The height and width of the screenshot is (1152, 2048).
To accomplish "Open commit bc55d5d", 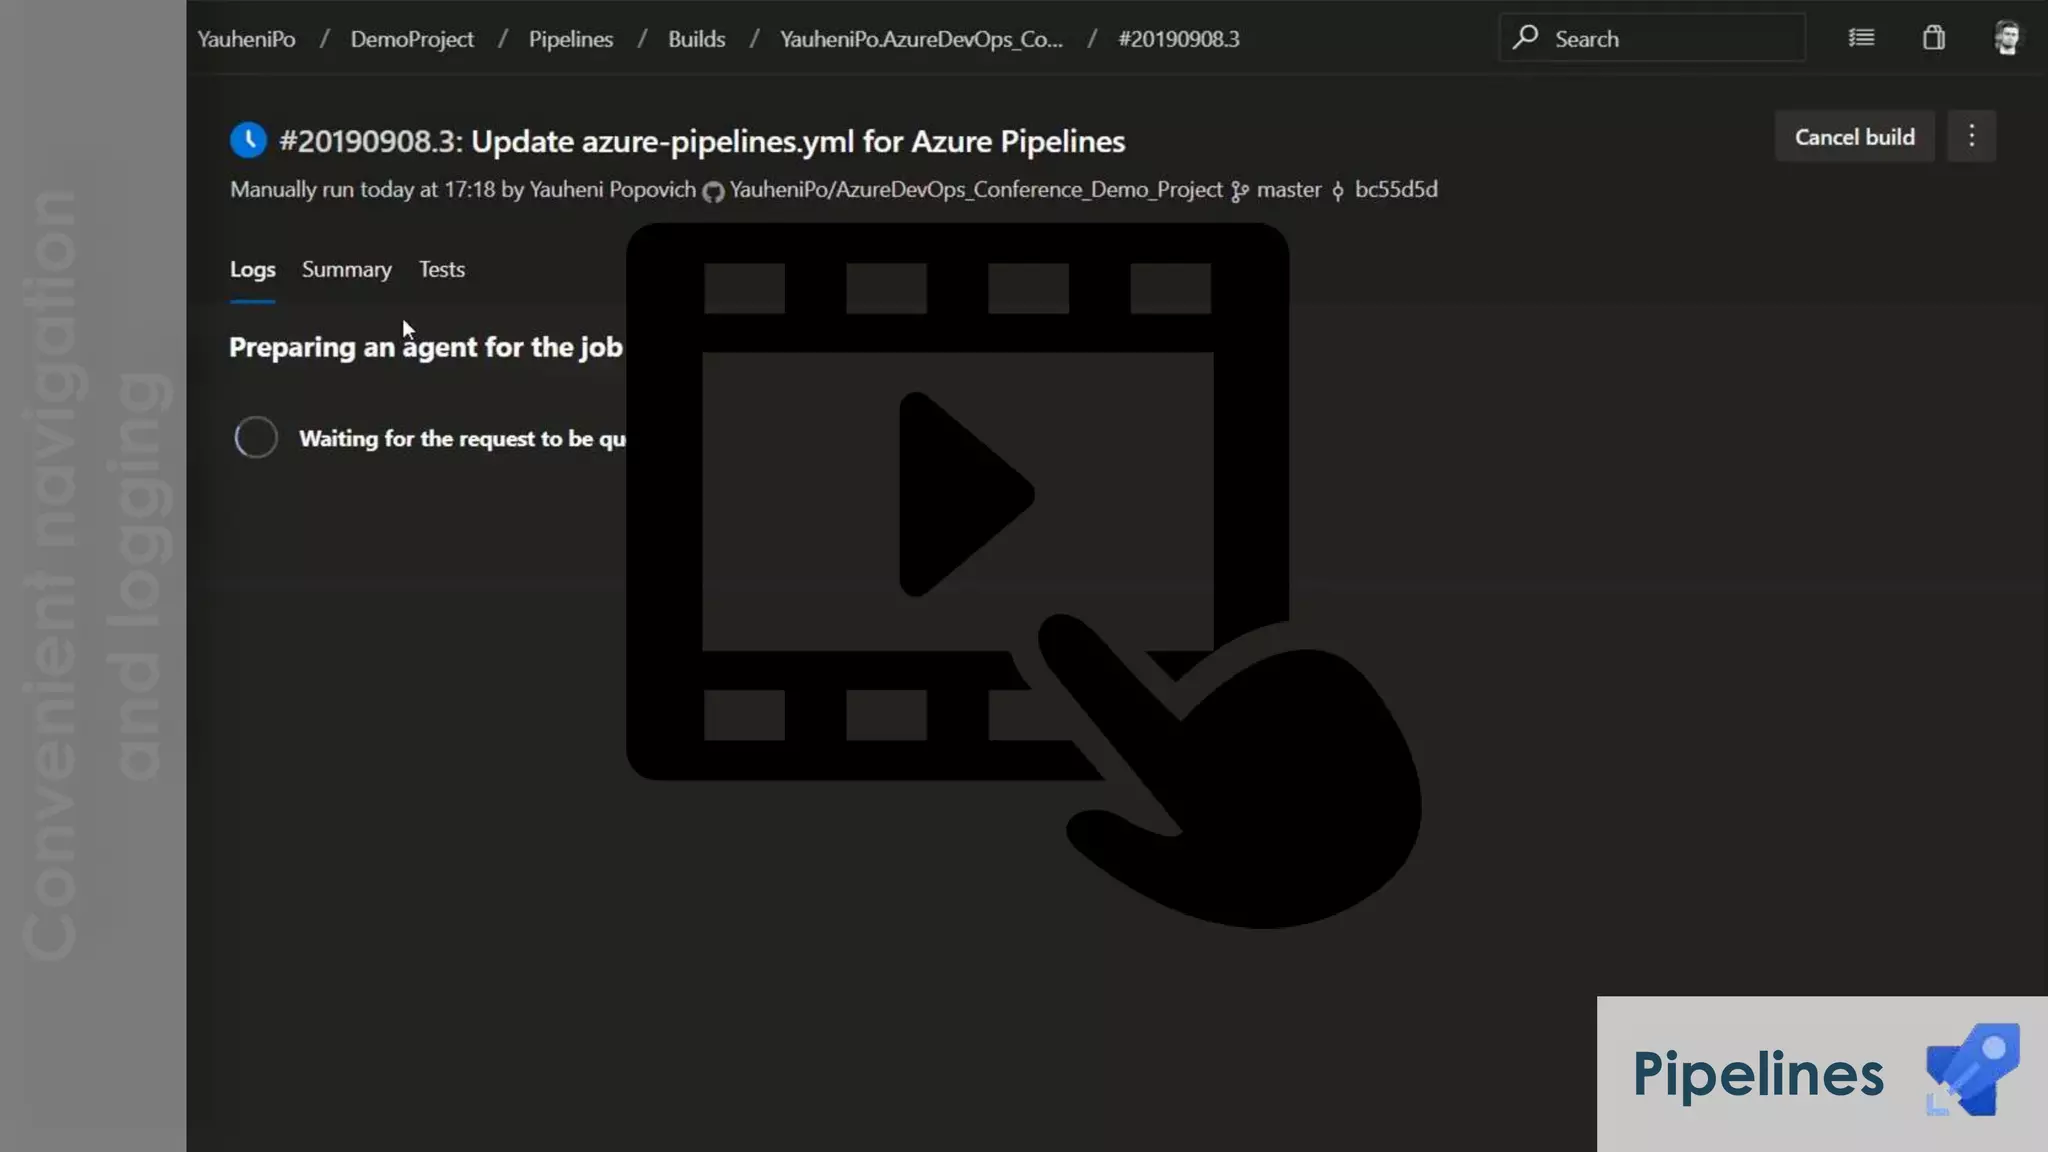I will tap(1396, 189).
